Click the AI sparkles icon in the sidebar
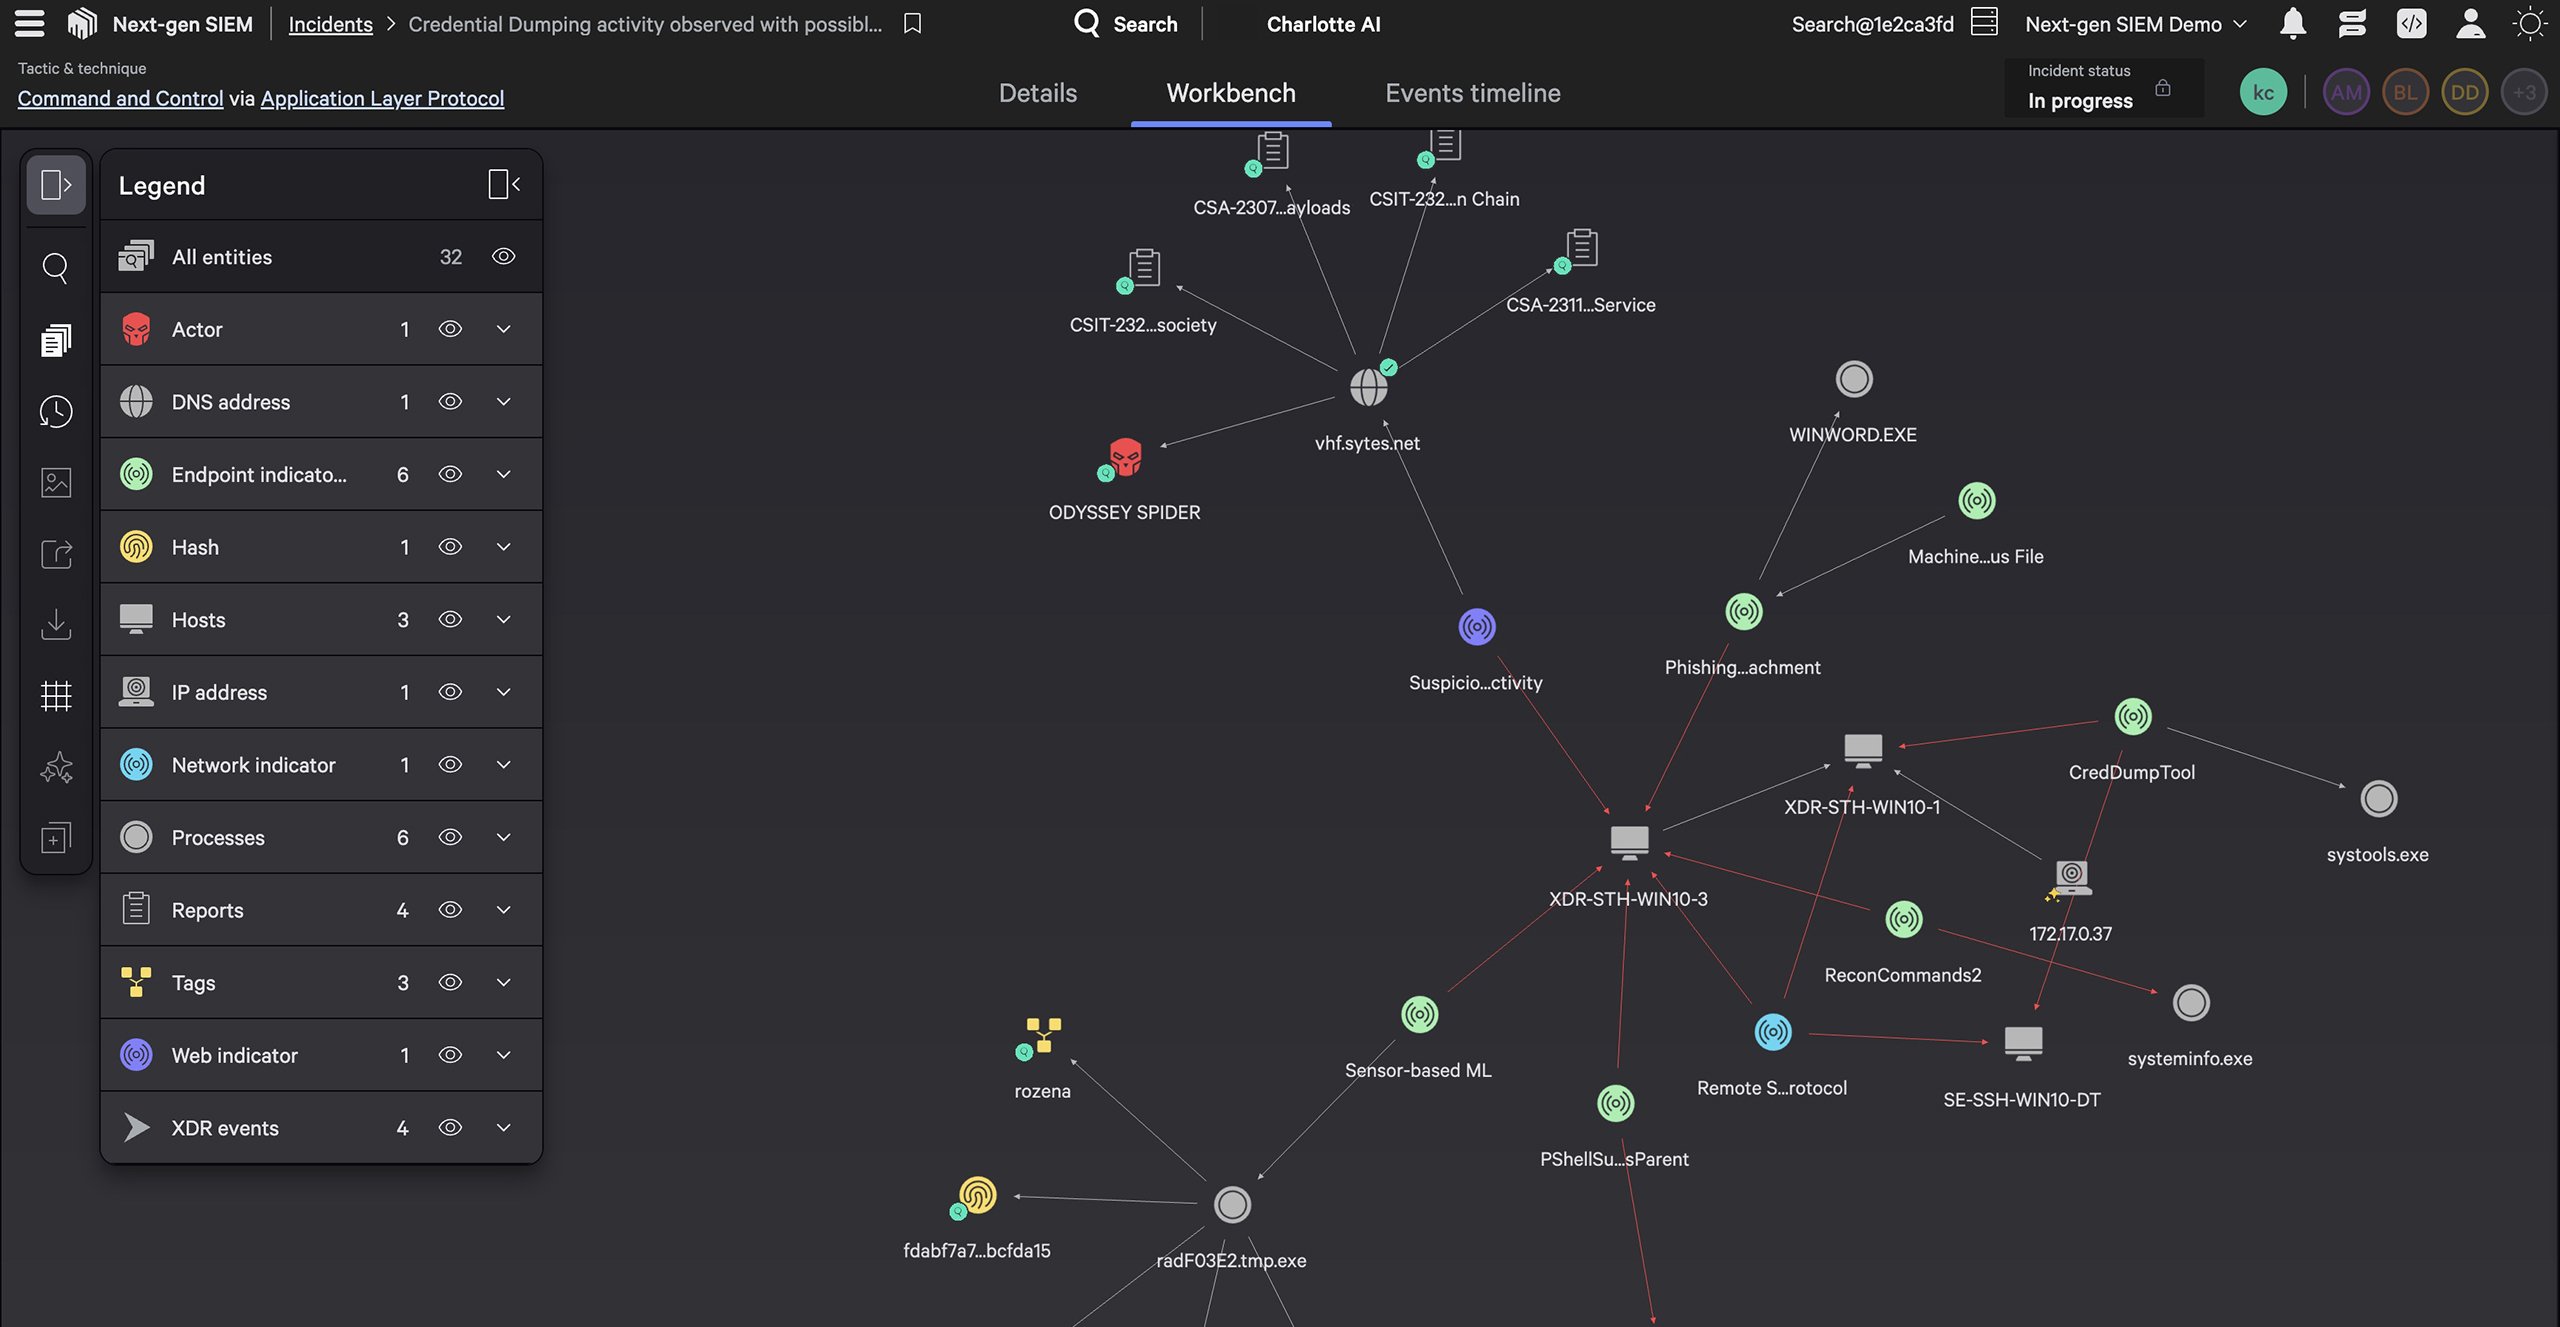2560x1327 pixels. point(56,767)
